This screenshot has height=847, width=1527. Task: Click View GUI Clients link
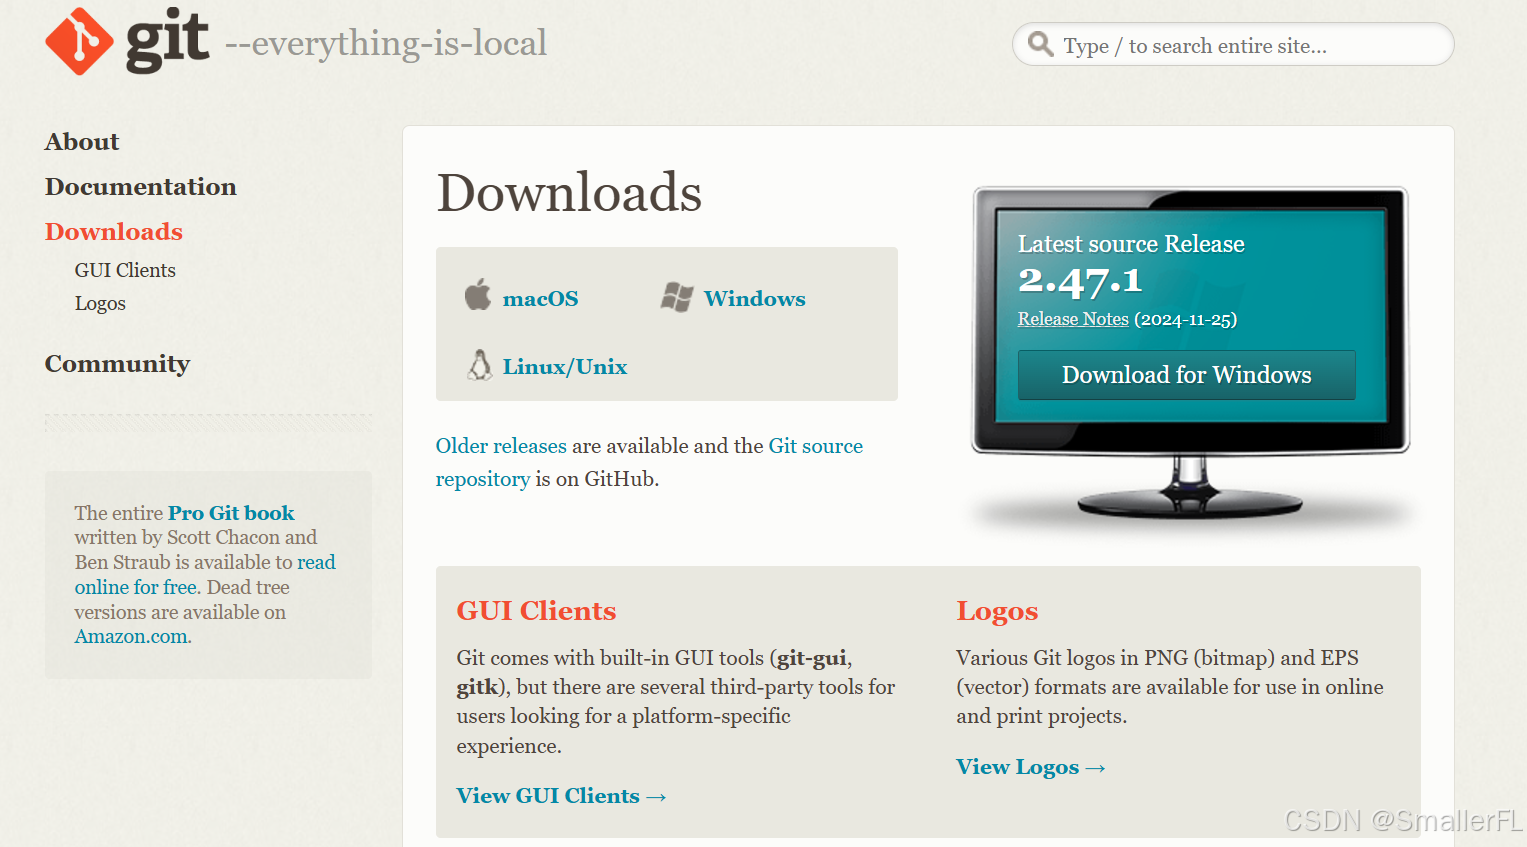561,796
